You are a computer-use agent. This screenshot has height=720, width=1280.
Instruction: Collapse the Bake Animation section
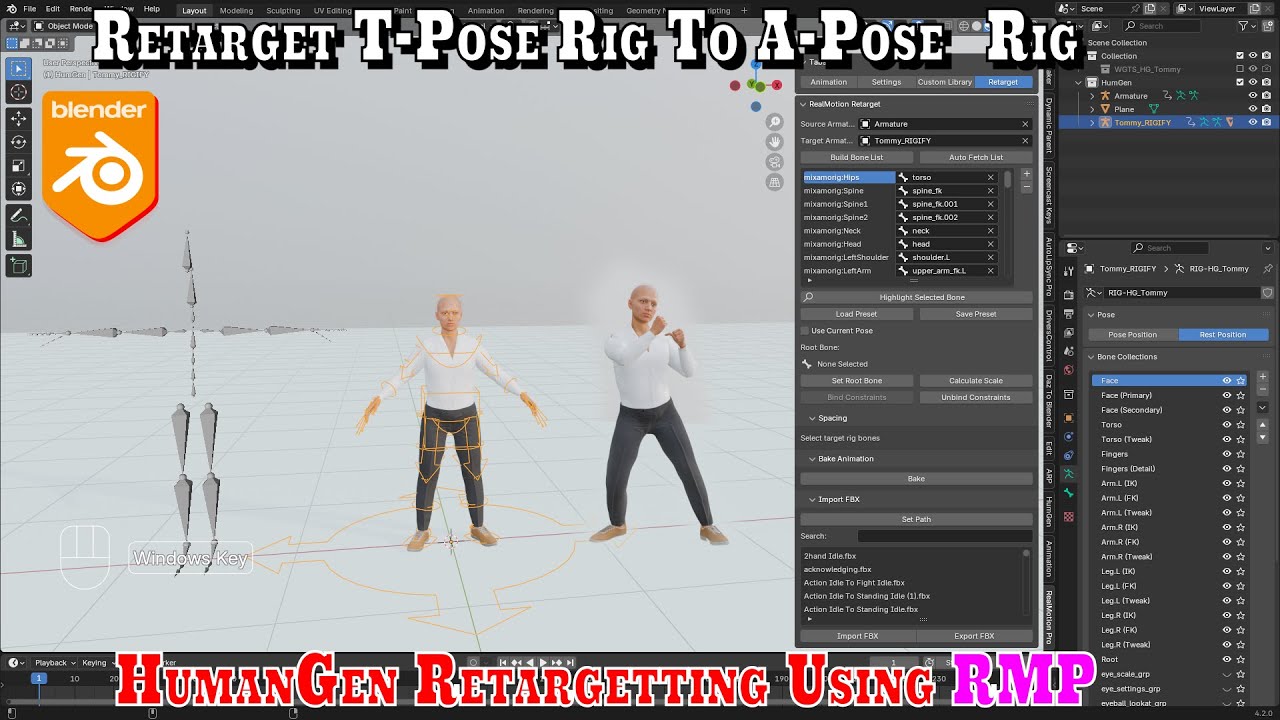pyautogui.click(x=811, y=459)
